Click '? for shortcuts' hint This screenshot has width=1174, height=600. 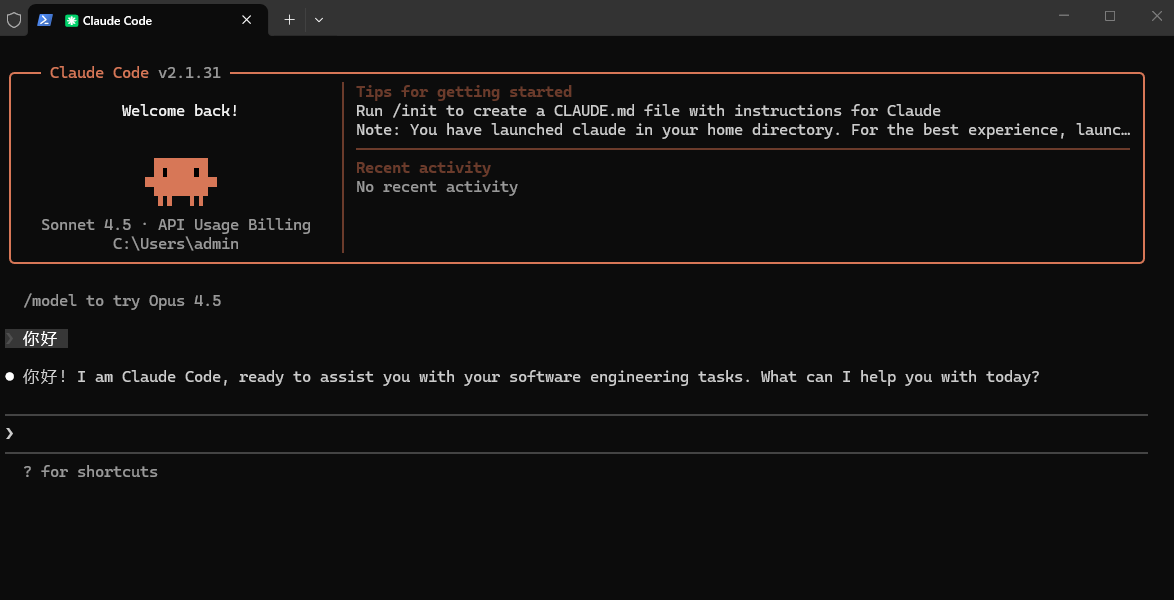click(x=91, y=472)
